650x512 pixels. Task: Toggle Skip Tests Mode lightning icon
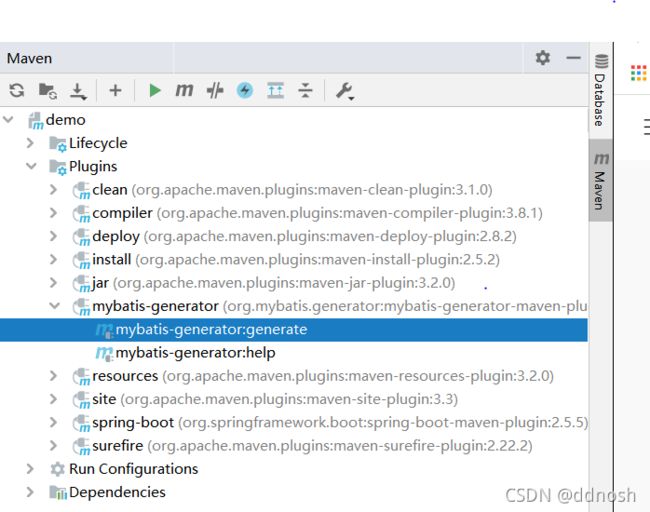[245, 90]
